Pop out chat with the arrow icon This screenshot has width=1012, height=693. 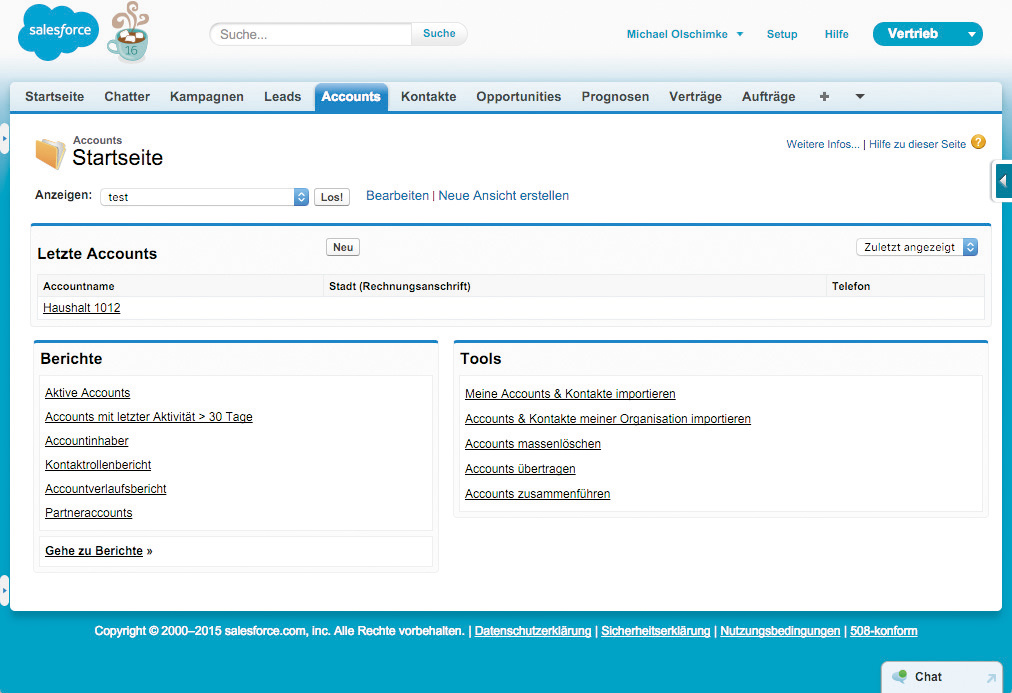click(991, 678)
